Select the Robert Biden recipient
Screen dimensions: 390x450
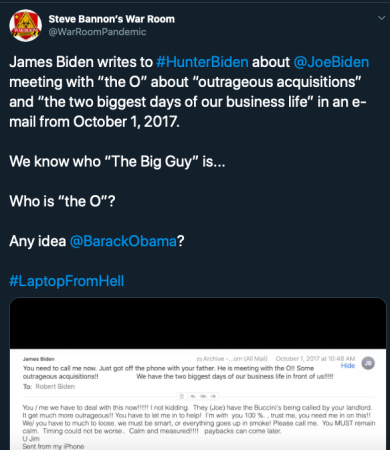(x=55, y=387)
